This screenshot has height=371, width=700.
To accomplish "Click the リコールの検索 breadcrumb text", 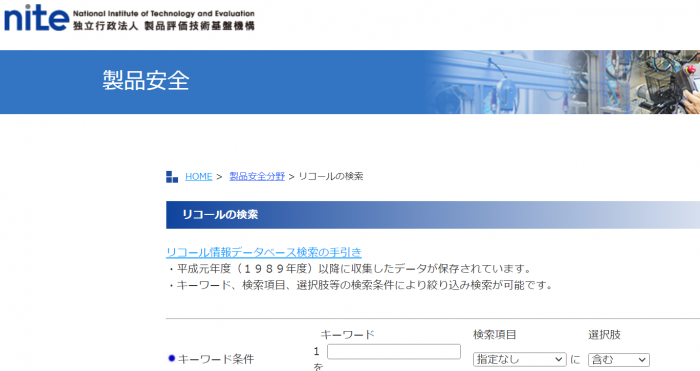I will click(x=331, y=176).
